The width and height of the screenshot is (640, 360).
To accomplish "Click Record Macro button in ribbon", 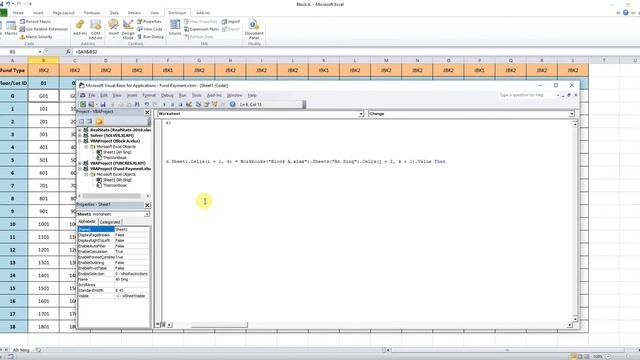I will (x=36, y=21).
